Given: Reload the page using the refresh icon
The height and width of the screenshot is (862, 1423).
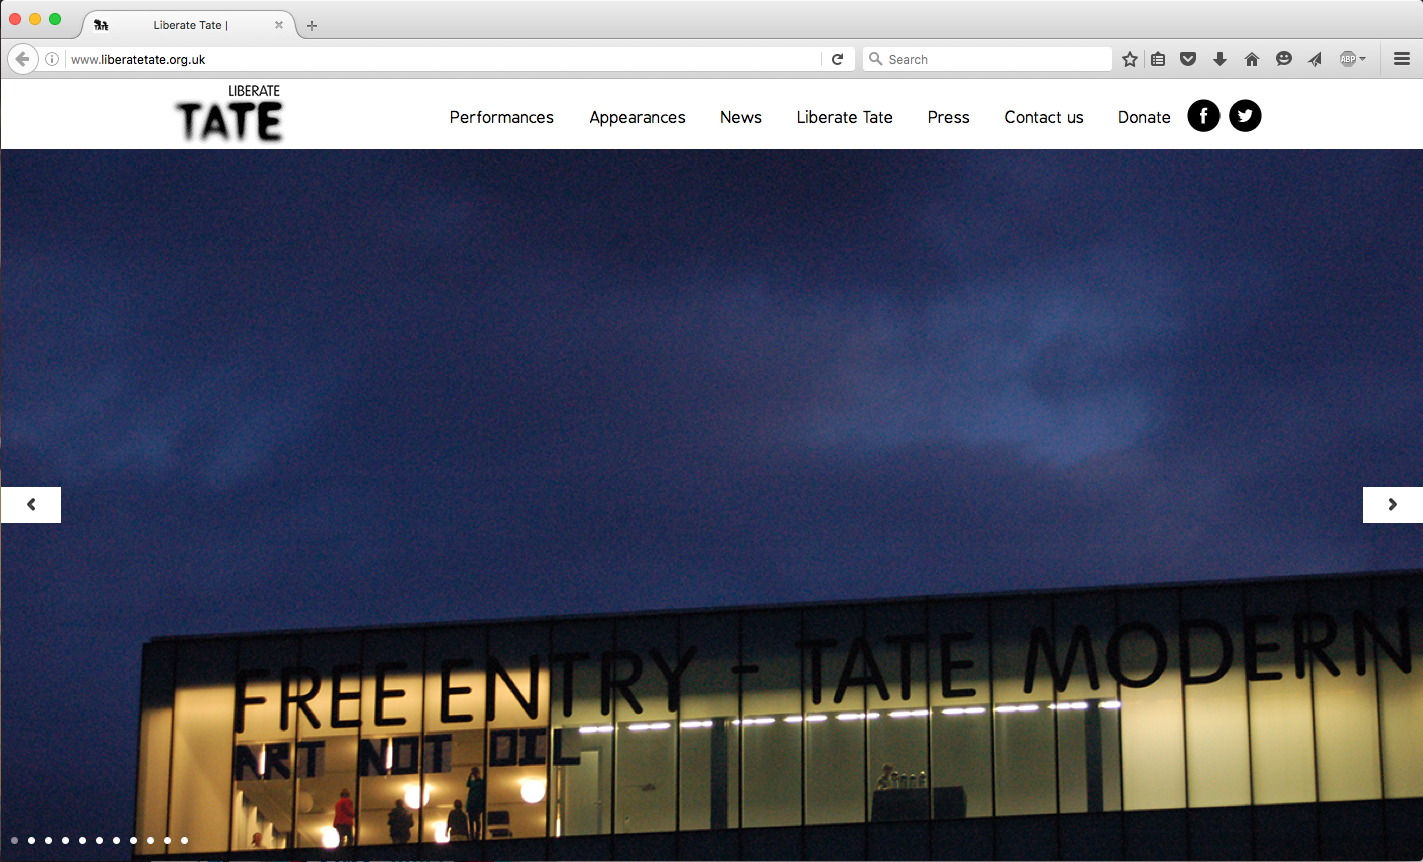Looking at the screenshot, I should 838,59.
